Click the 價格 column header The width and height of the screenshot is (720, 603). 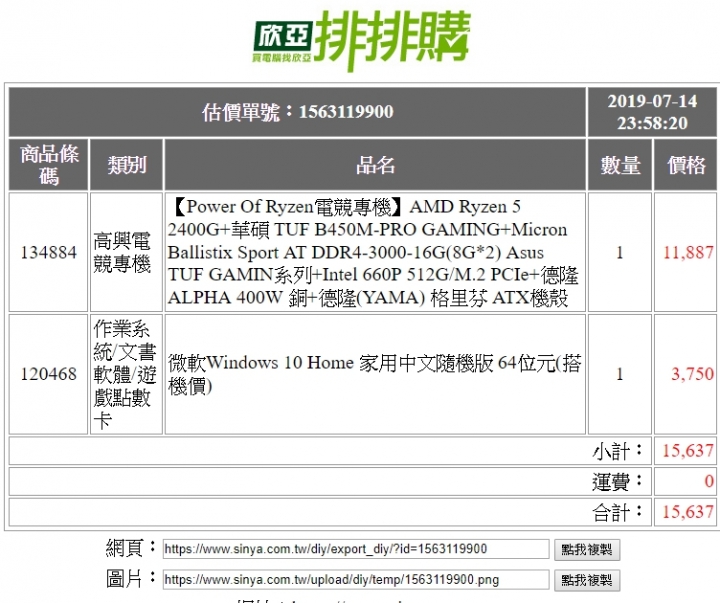686,164
